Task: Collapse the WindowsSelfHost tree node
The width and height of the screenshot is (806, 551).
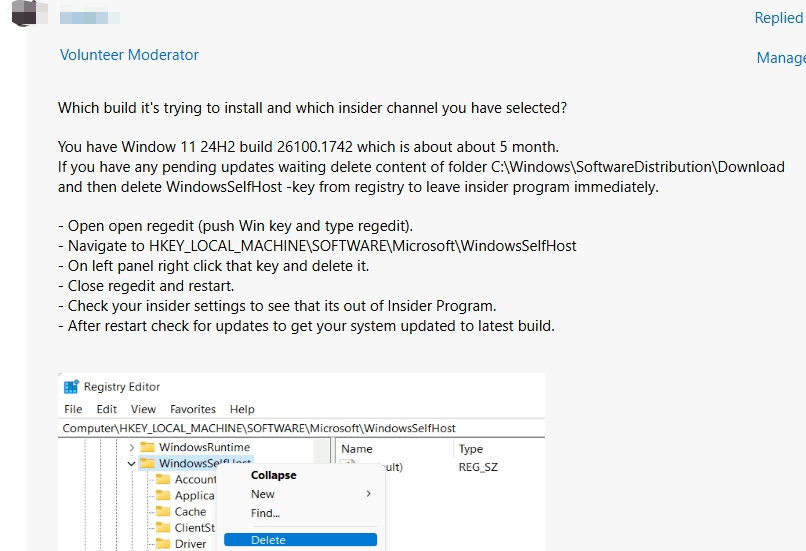Action: [132, 464]
